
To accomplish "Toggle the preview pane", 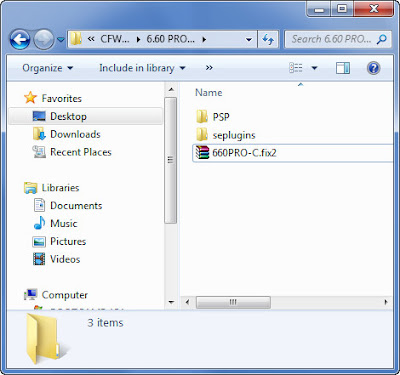I will click(x=343, y=68).
